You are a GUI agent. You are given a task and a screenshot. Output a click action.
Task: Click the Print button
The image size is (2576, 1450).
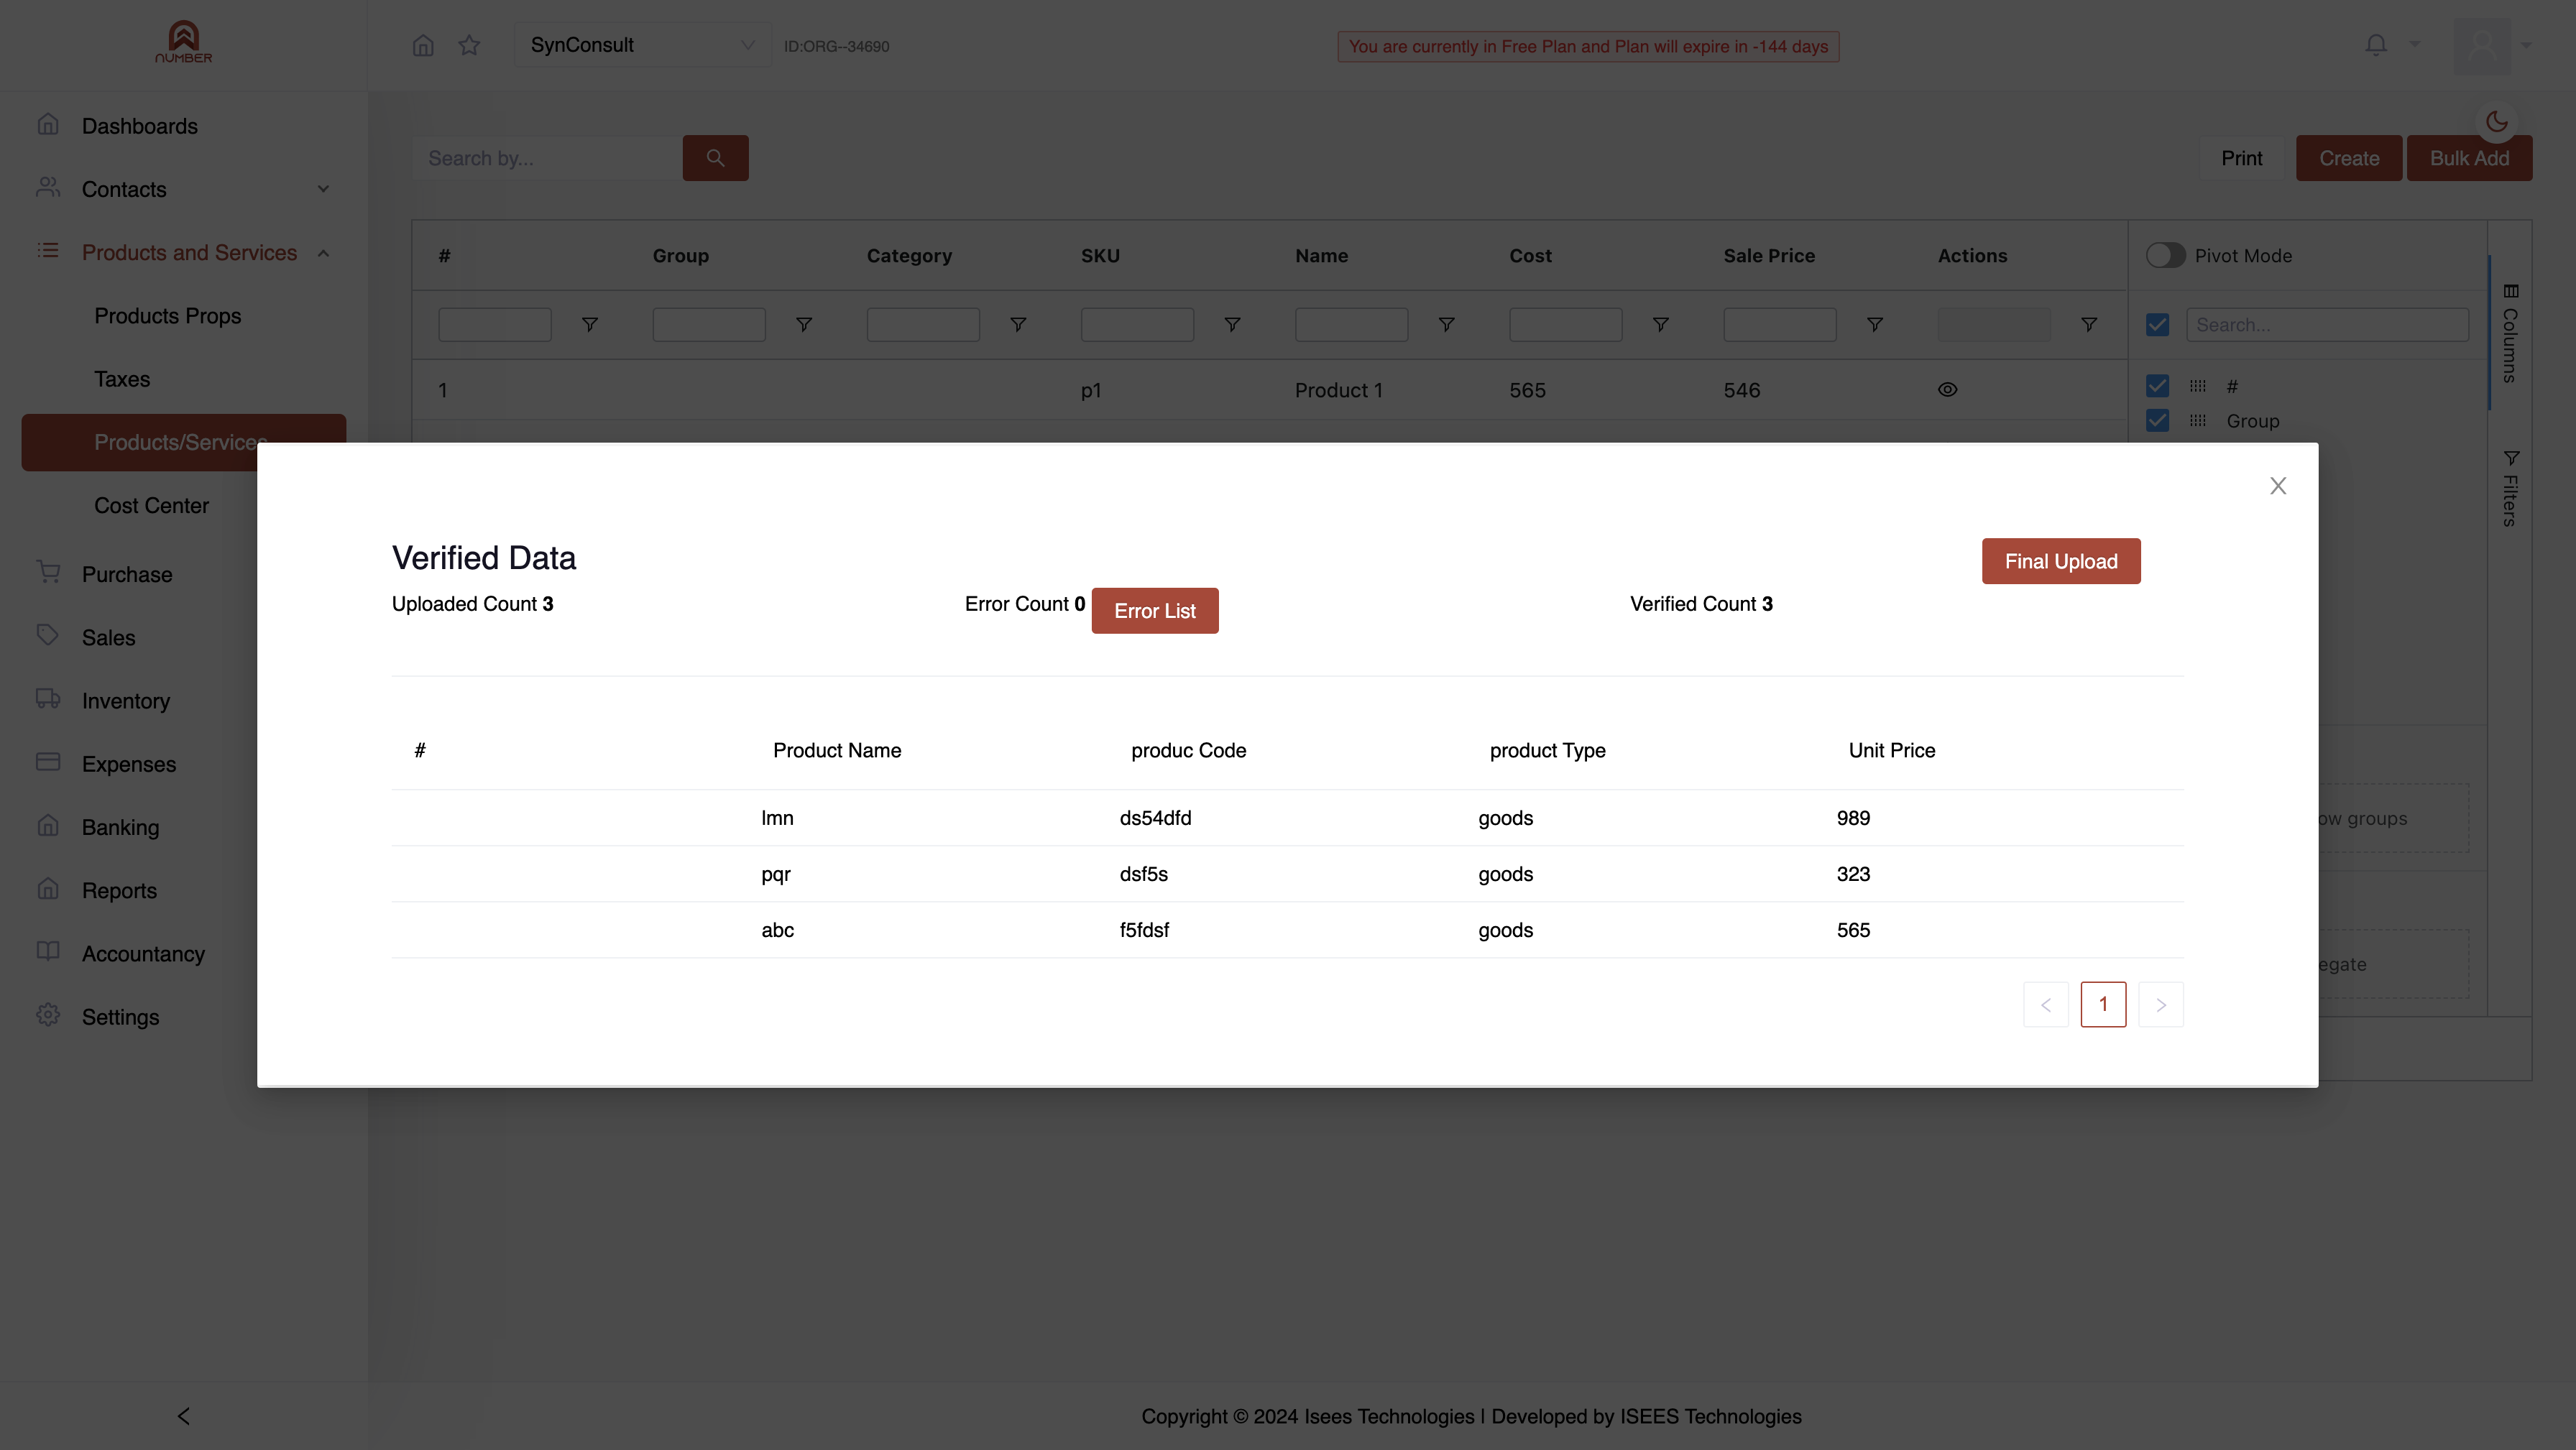click(2241, 158)
